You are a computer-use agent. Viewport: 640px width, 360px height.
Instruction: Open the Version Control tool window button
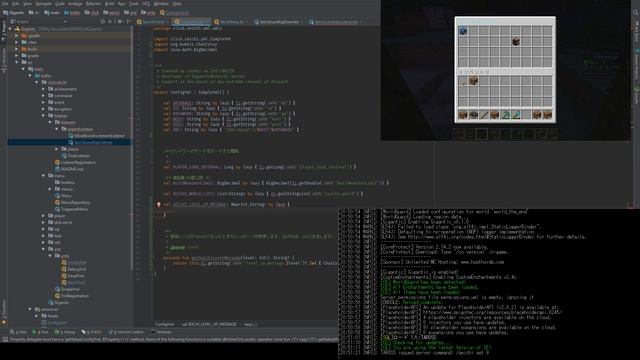coord(126,332)
